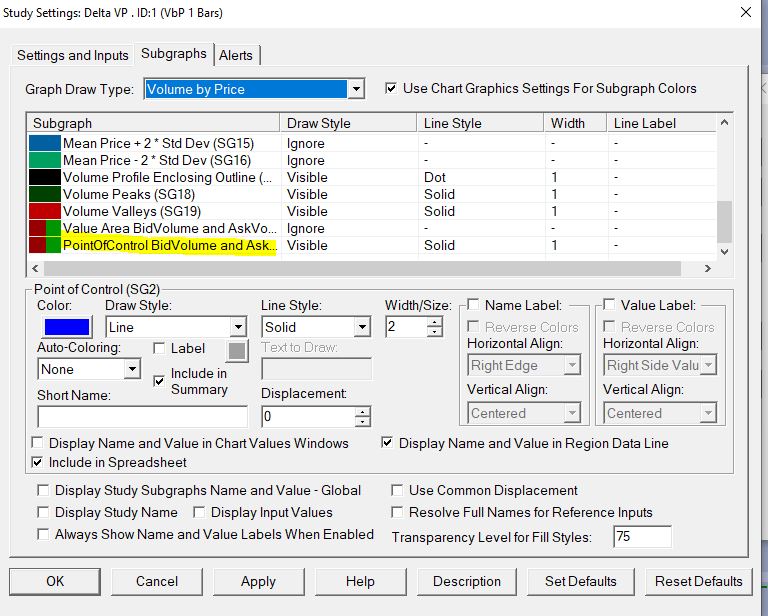Enable the Value Label checkbox
The height and width of the screenshot is (616, 768).
(x=609, y=305)
